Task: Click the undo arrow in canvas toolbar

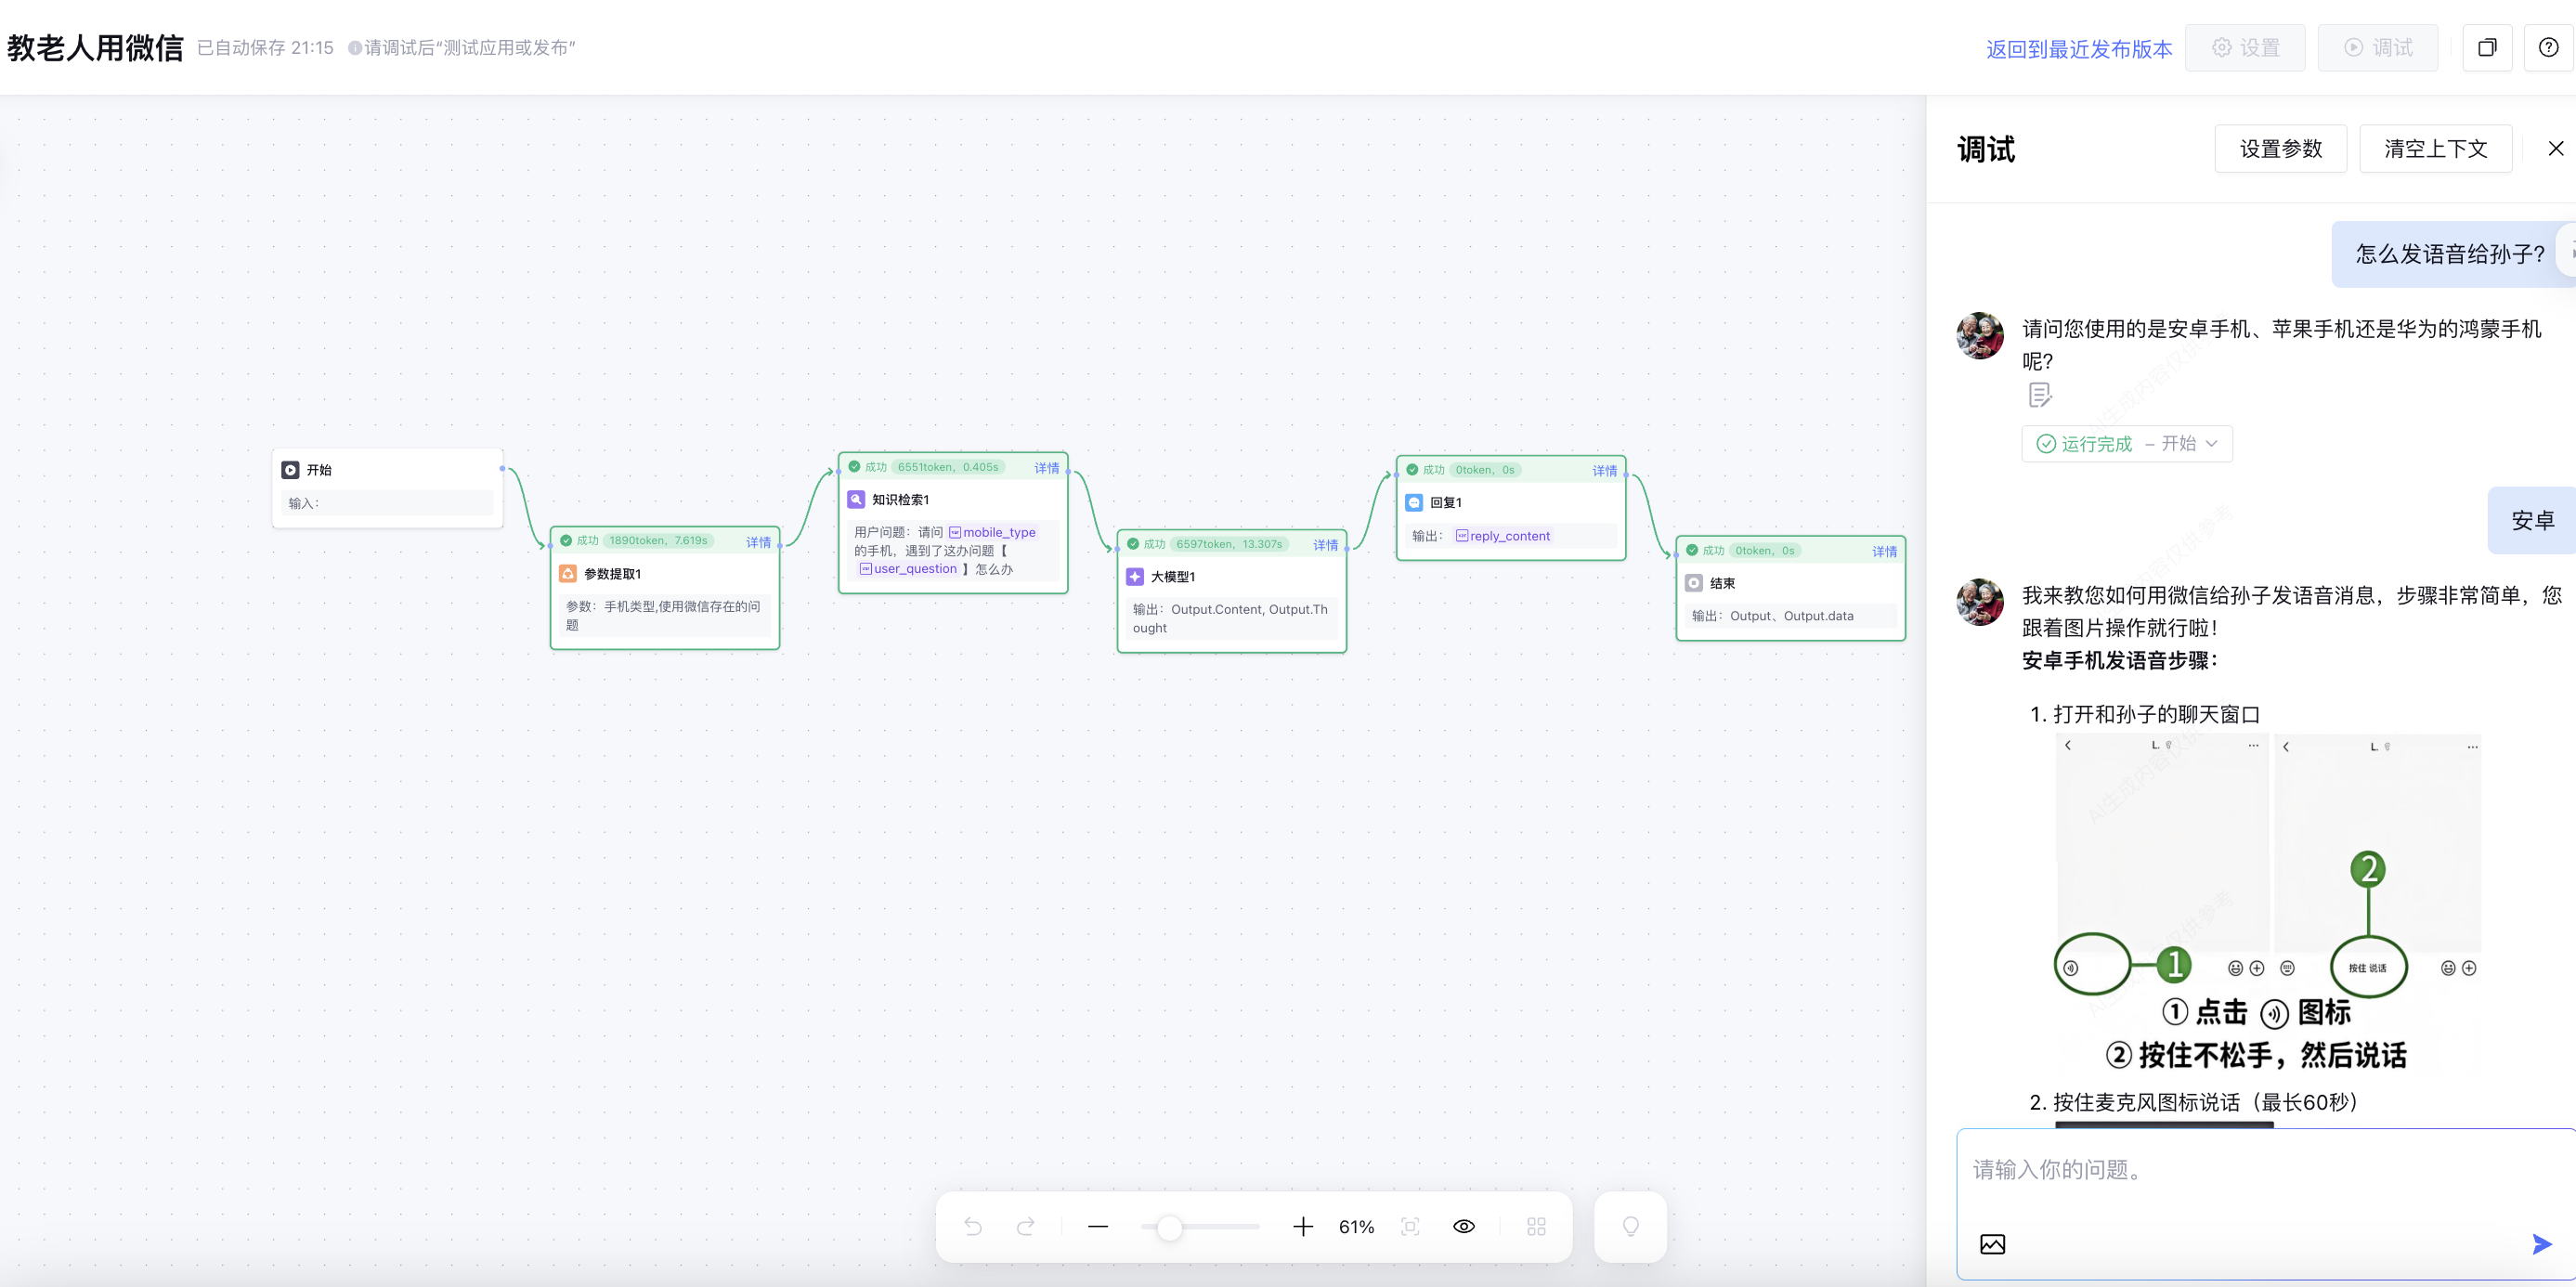Action: coord(972,1226)
